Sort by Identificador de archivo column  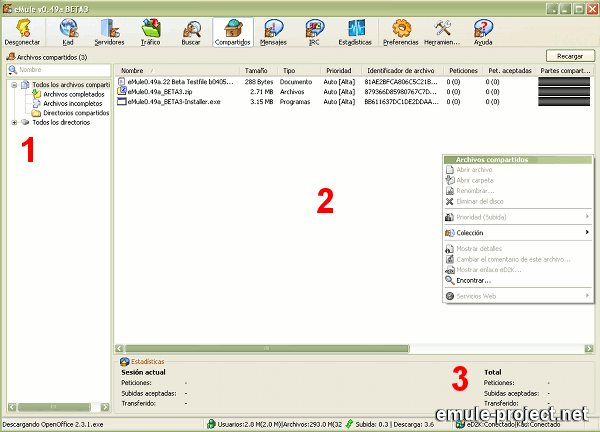click(403, 70)
